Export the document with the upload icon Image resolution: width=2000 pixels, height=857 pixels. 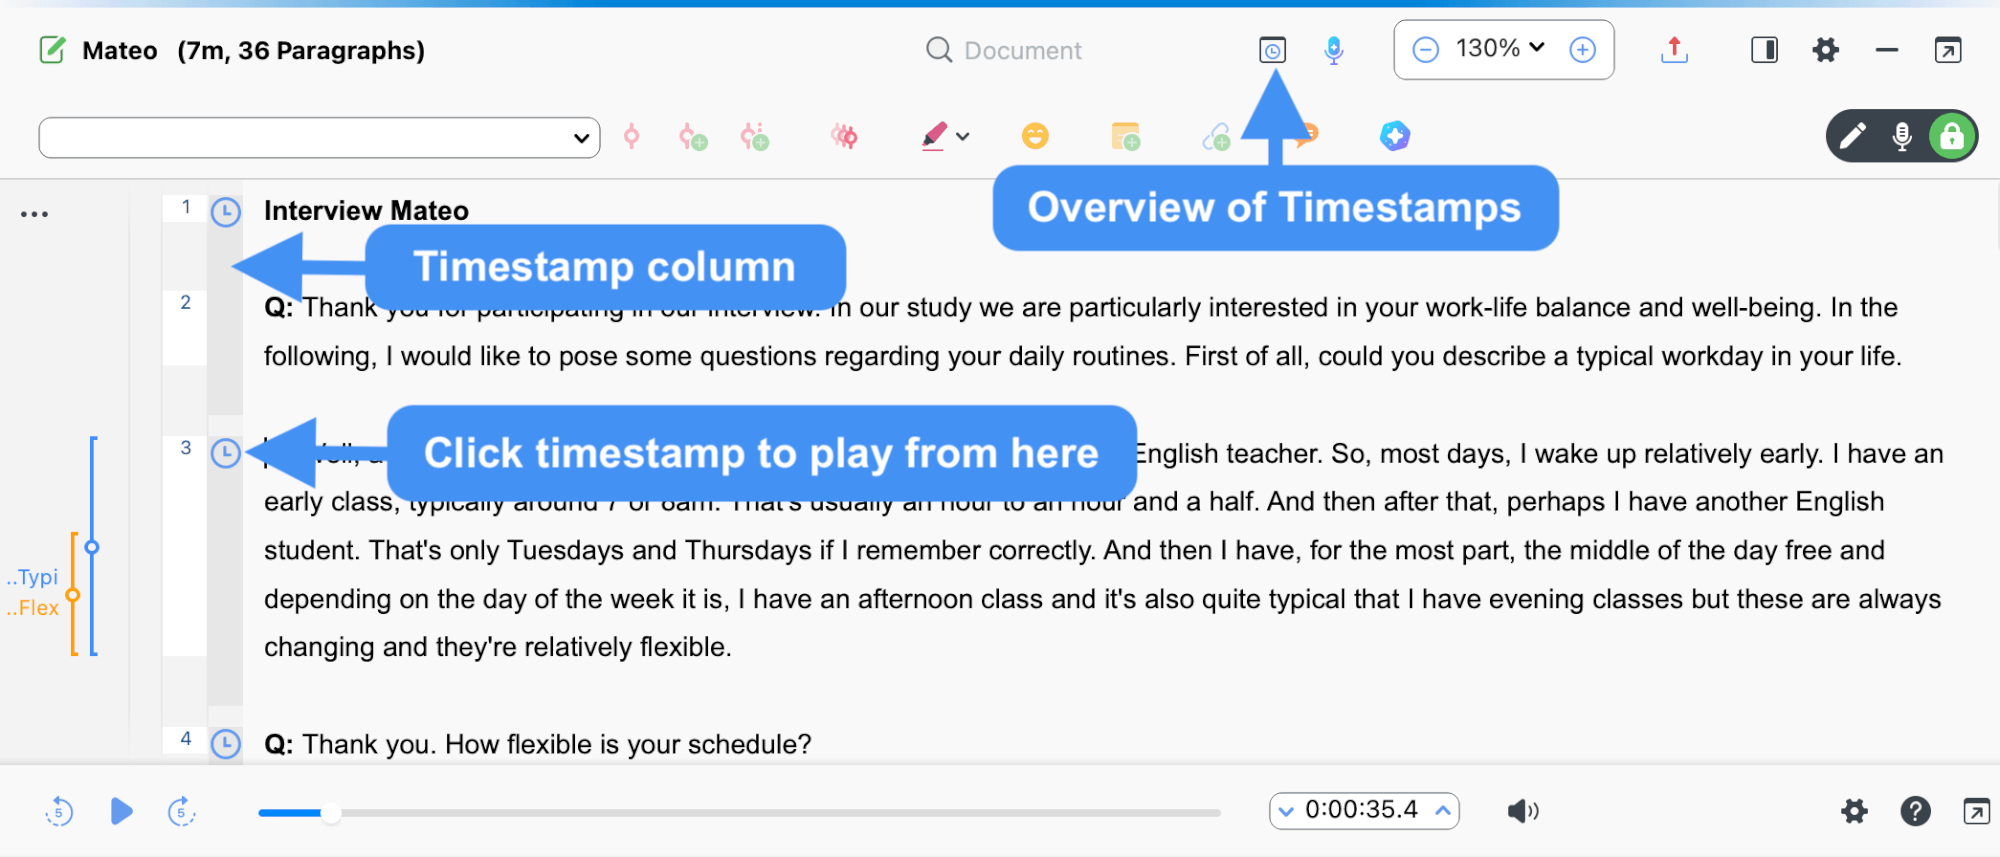[1674, 50]
